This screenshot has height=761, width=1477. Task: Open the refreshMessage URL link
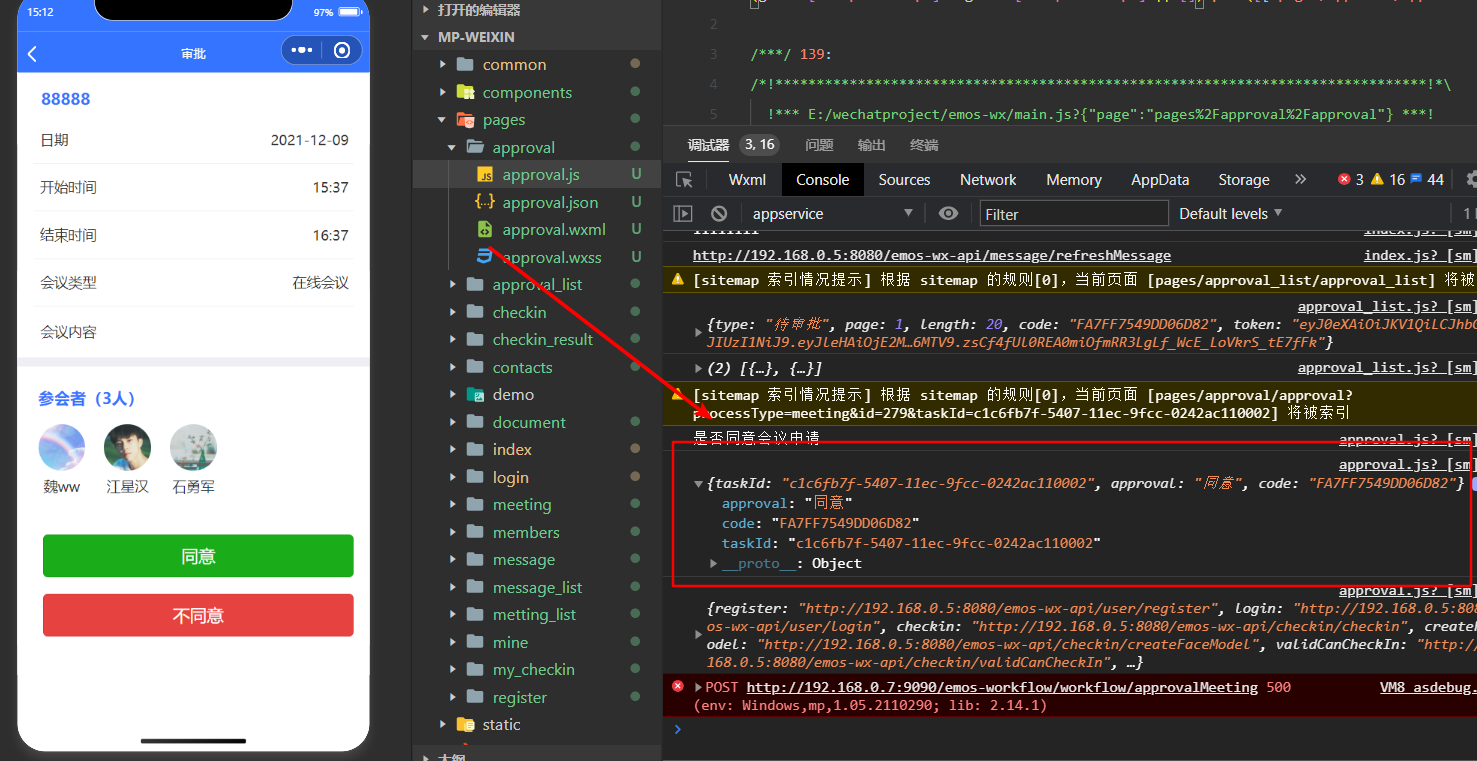coord(932,255)
